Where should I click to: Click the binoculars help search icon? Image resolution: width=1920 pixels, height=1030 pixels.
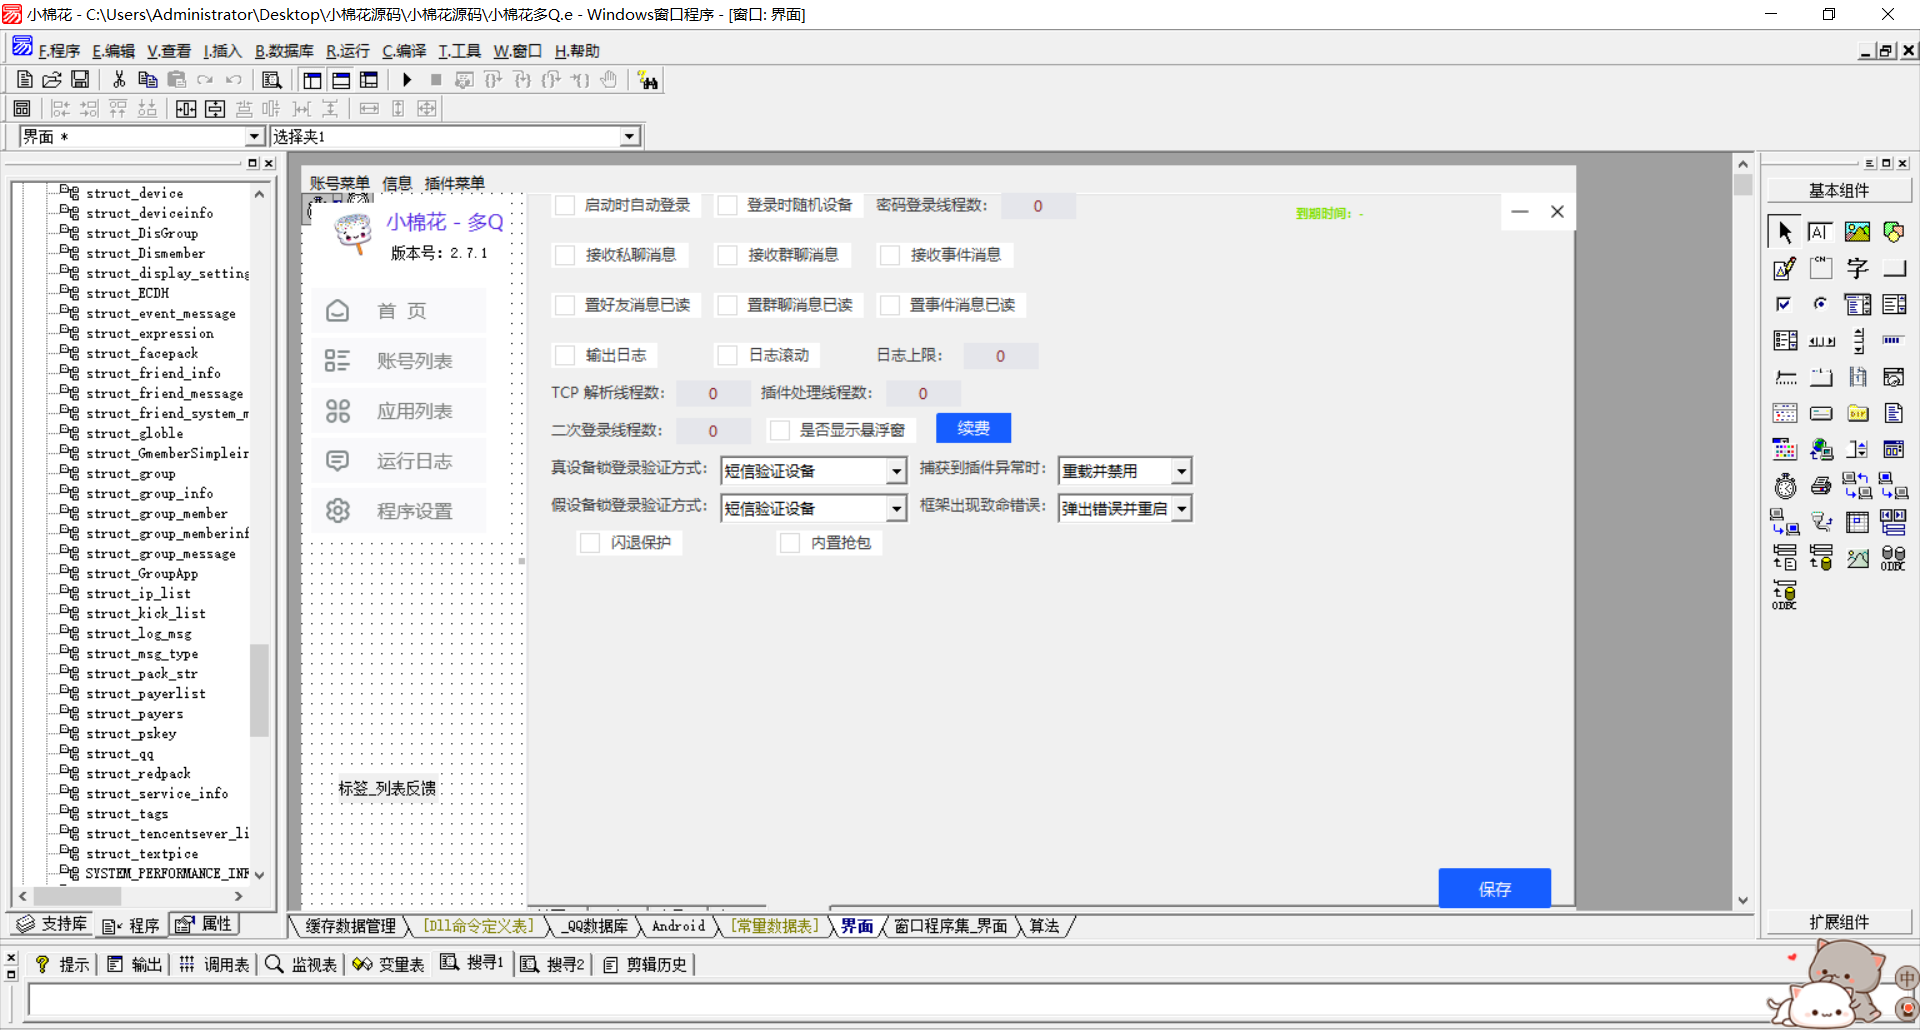tap(648, 81)
